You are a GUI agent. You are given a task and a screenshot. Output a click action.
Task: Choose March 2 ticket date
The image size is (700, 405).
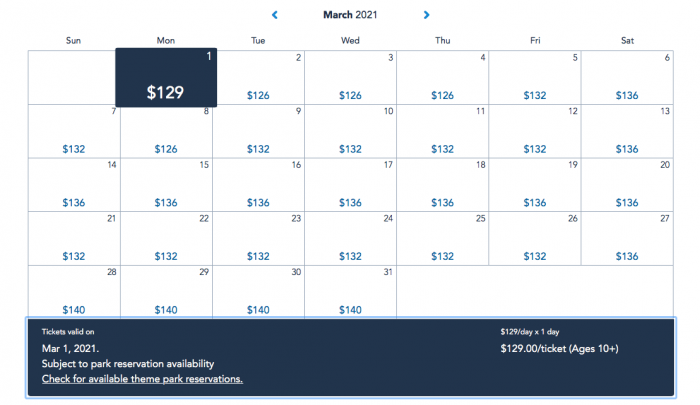click(258, 77)
